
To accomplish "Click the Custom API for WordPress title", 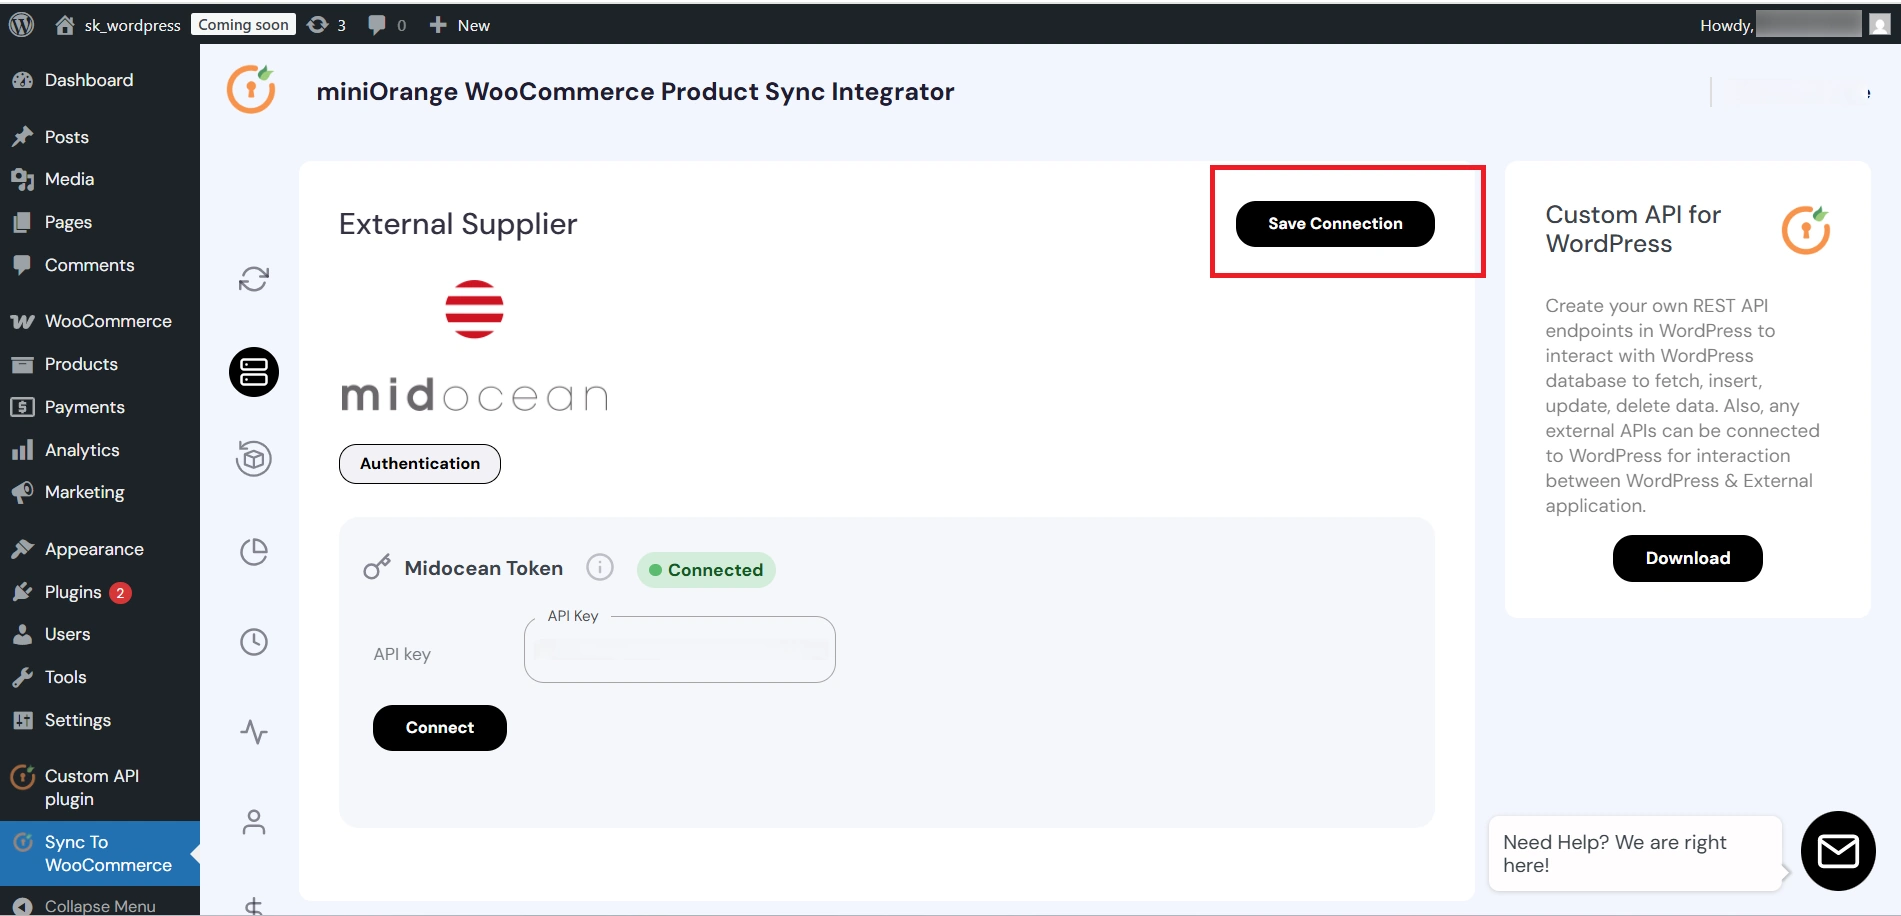I will tap(1633, 229).
